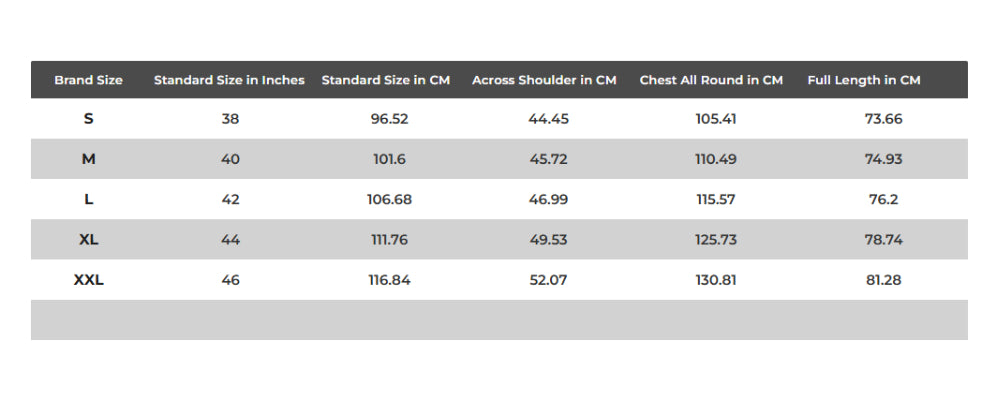Viewport: 1000px width, 400px height.
Task: Select the 110.49 chest all round value
Action: (x=716, y=159)
